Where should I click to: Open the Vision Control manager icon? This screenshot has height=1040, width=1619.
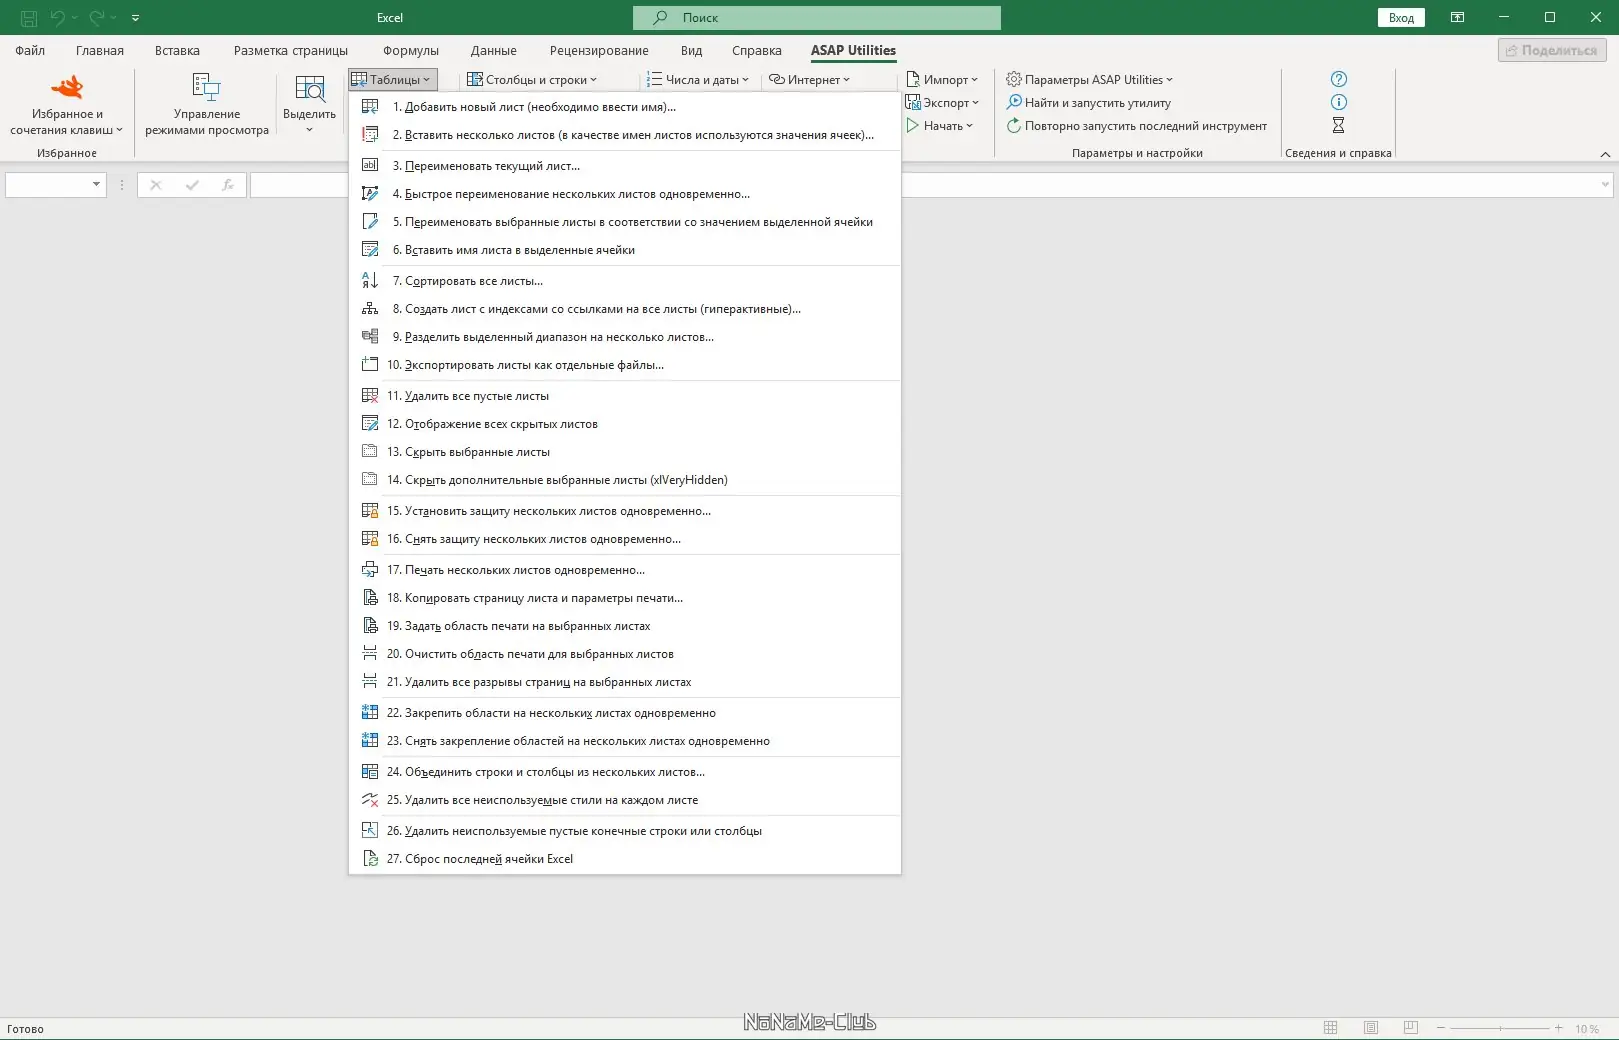(x=206, y=88)
